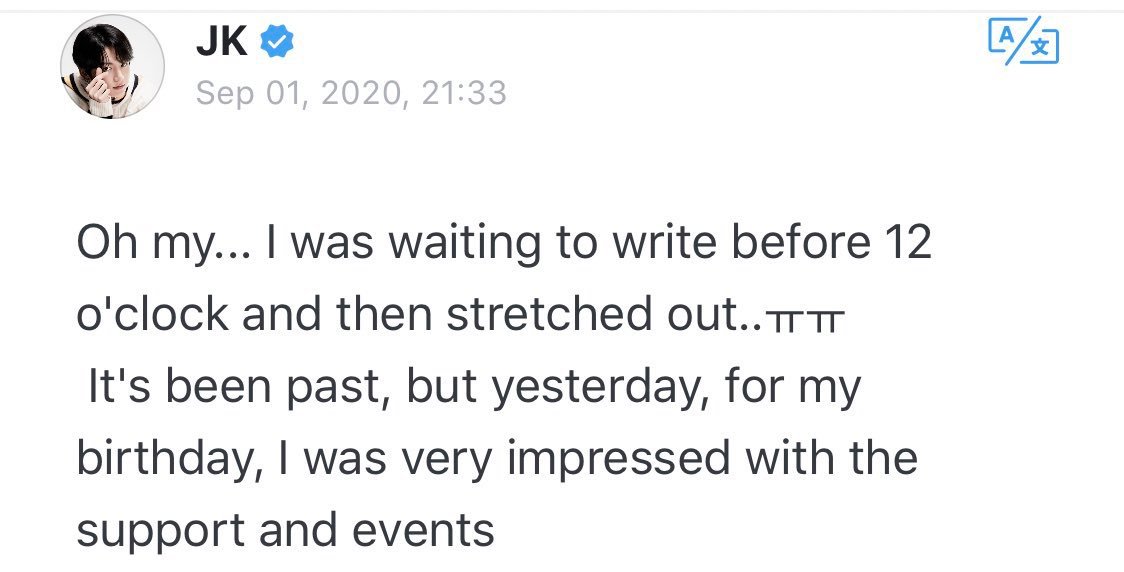This screenshot has height=572, width=1124.
Task: Click the letter A in translate icon
Action: (x=1007, y=33)
